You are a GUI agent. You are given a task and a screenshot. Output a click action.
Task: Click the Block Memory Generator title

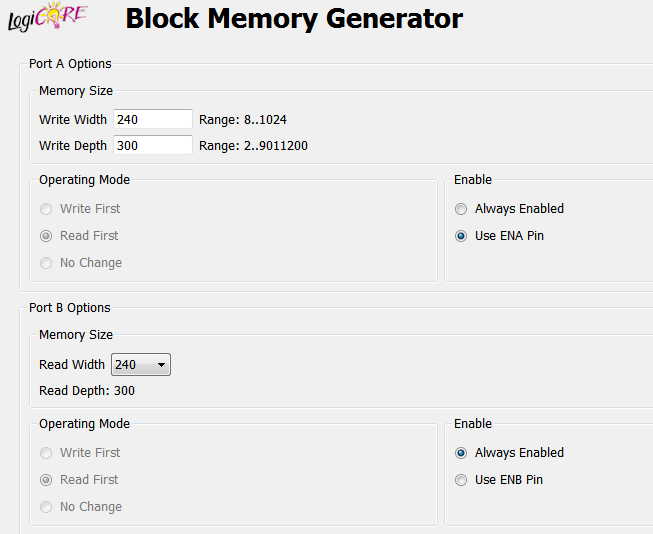tap(294, 18)
